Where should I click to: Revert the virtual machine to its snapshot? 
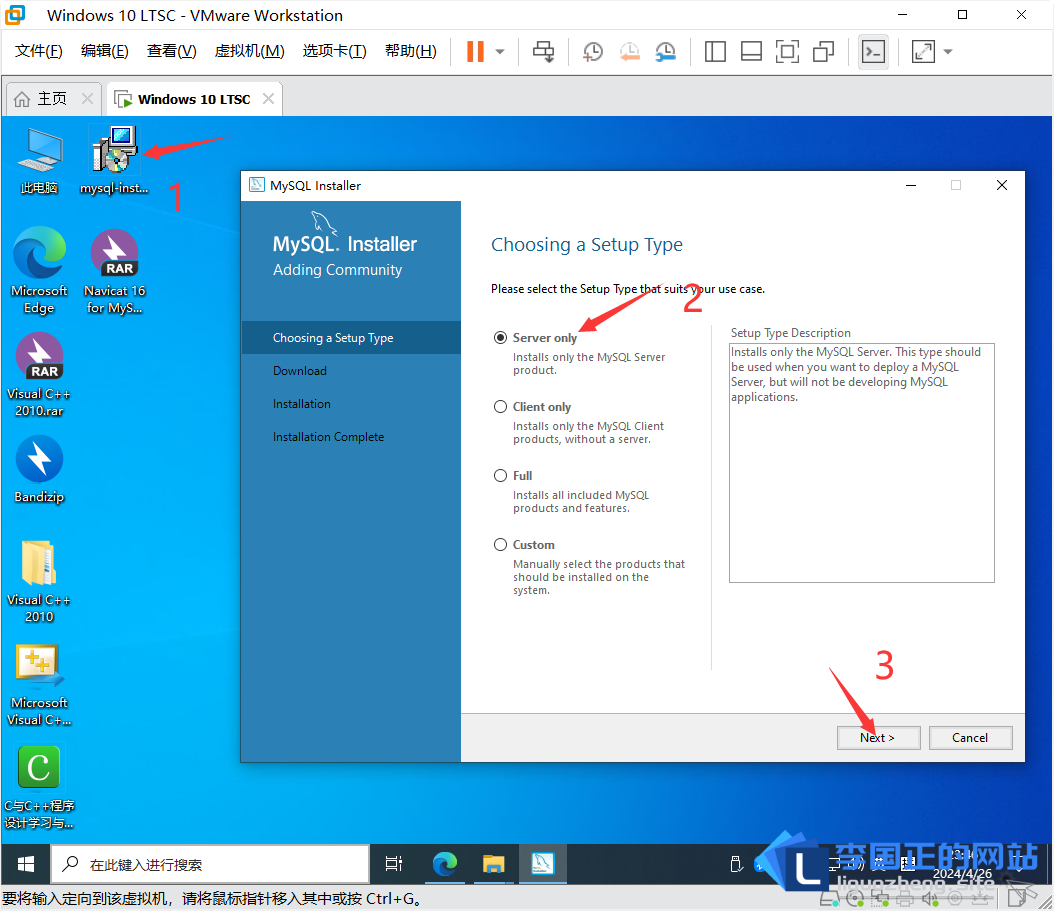[629, 52]
